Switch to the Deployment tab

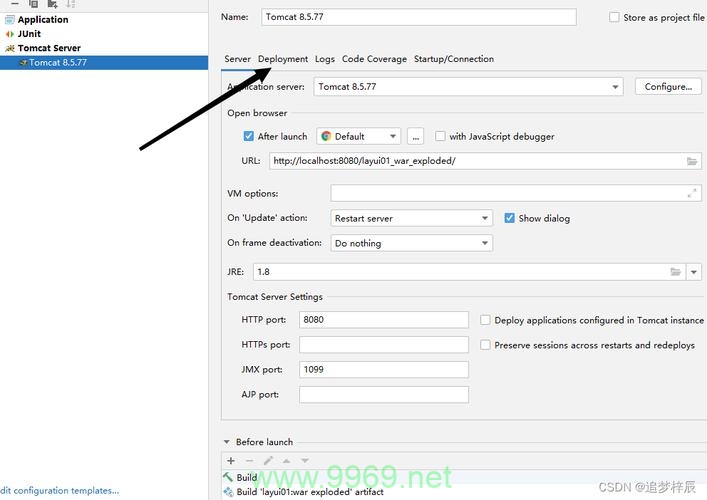(x=283, y=59)
